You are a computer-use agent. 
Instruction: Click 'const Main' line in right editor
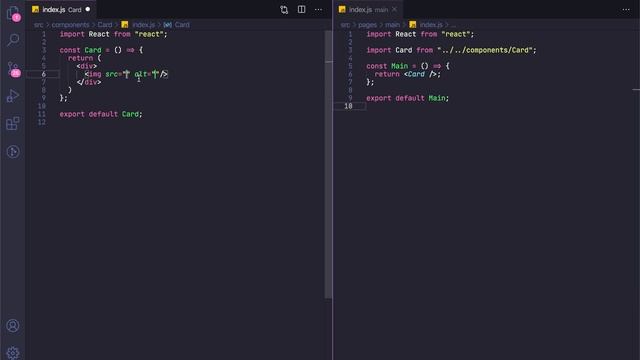pos(408,66)
